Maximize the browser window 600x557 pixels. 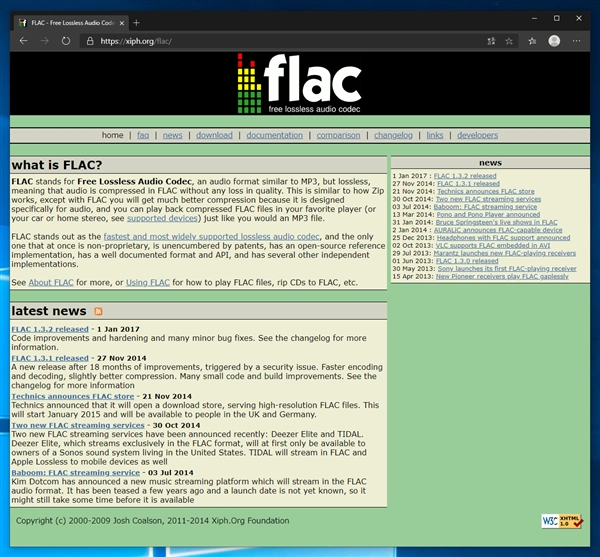pyautogui.click(x=557, y=18)
